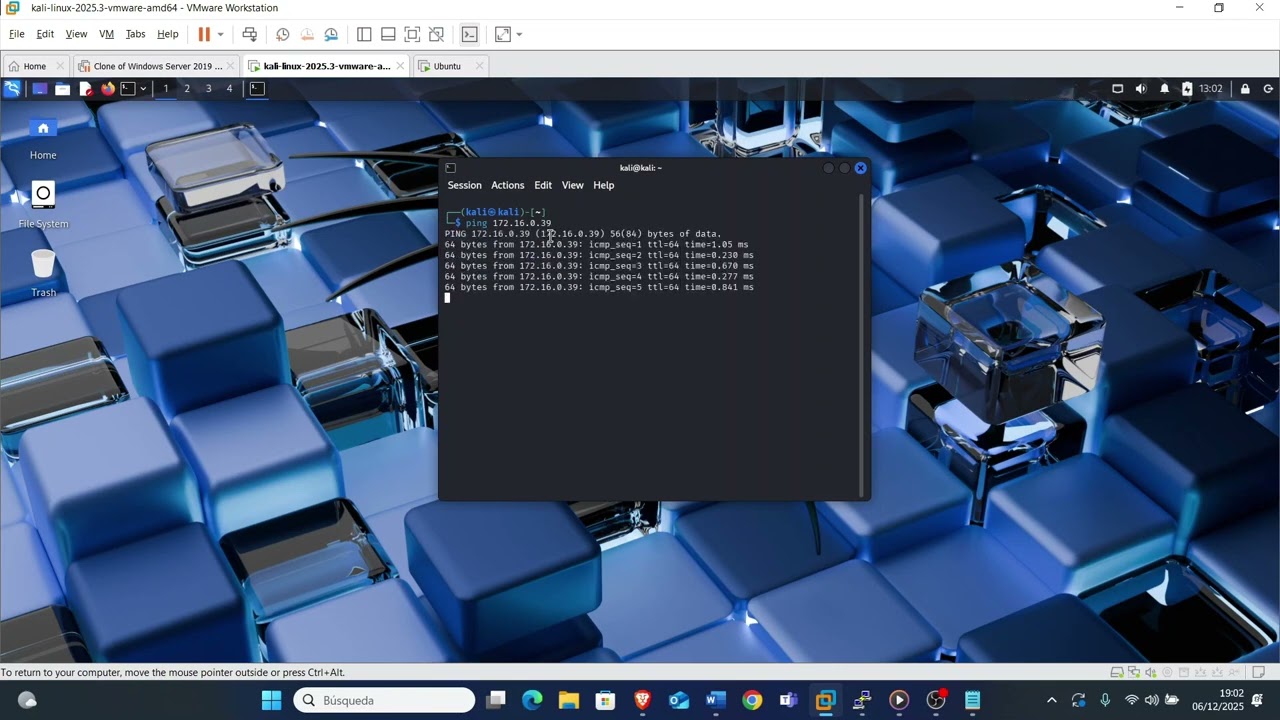Screen dimensions: 1280x720
Task: Click Send Ctrl+Alt+Del toolbar icon
Action: pyautogui.click(x=250, y=34)
